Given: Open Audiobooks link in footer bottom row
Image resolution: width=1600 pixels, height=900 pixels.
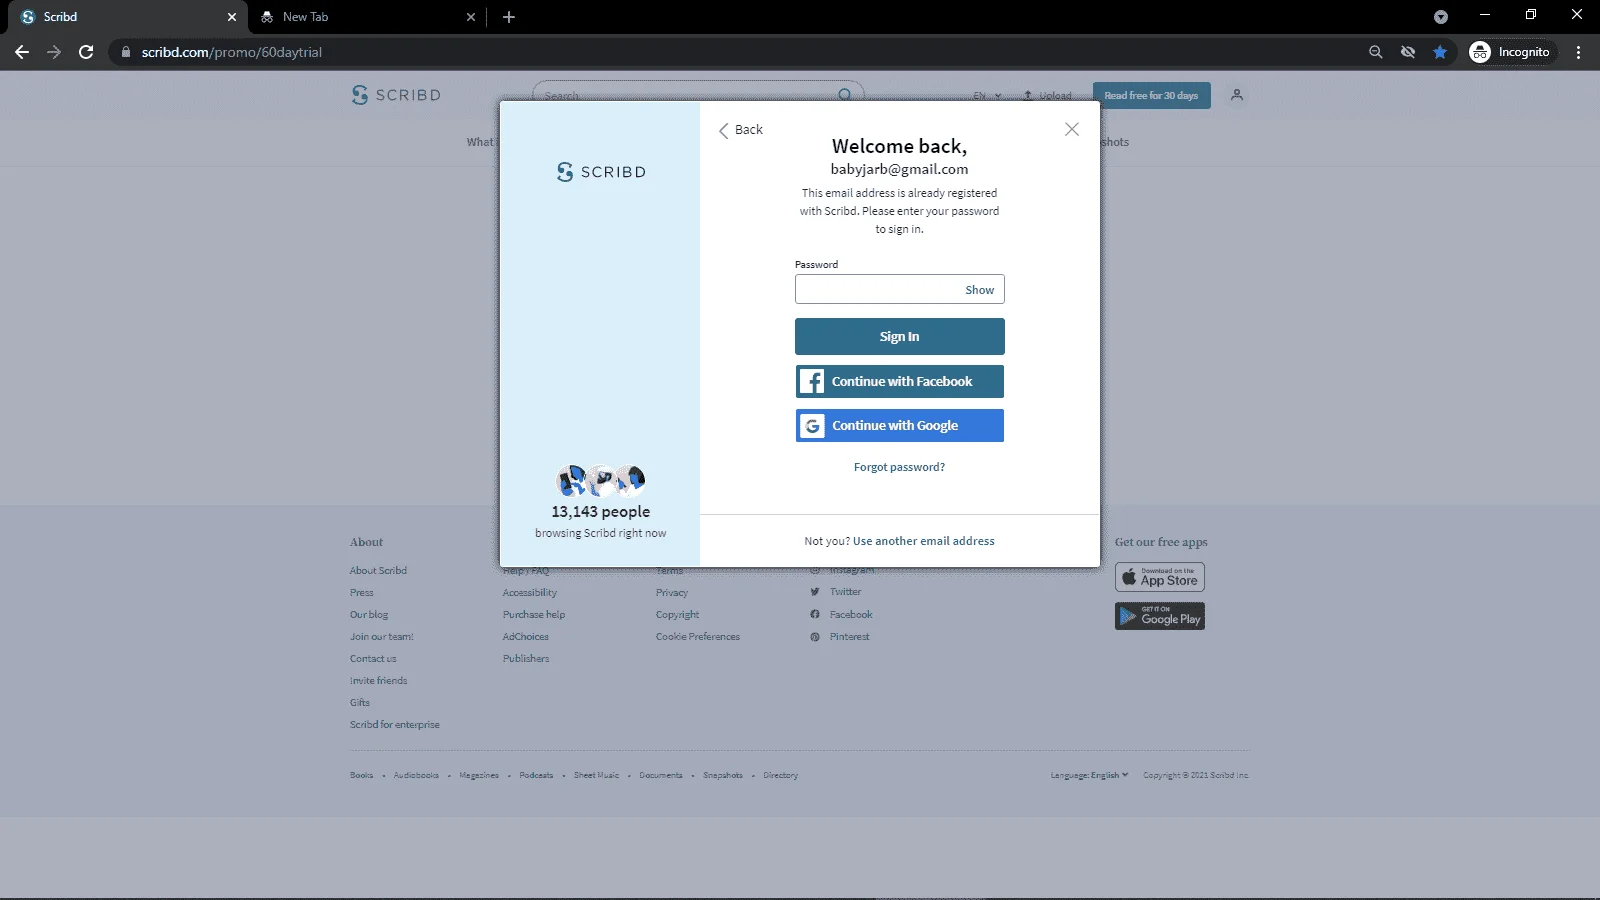Looking at the screenshot, I should [x=416, y=775].
